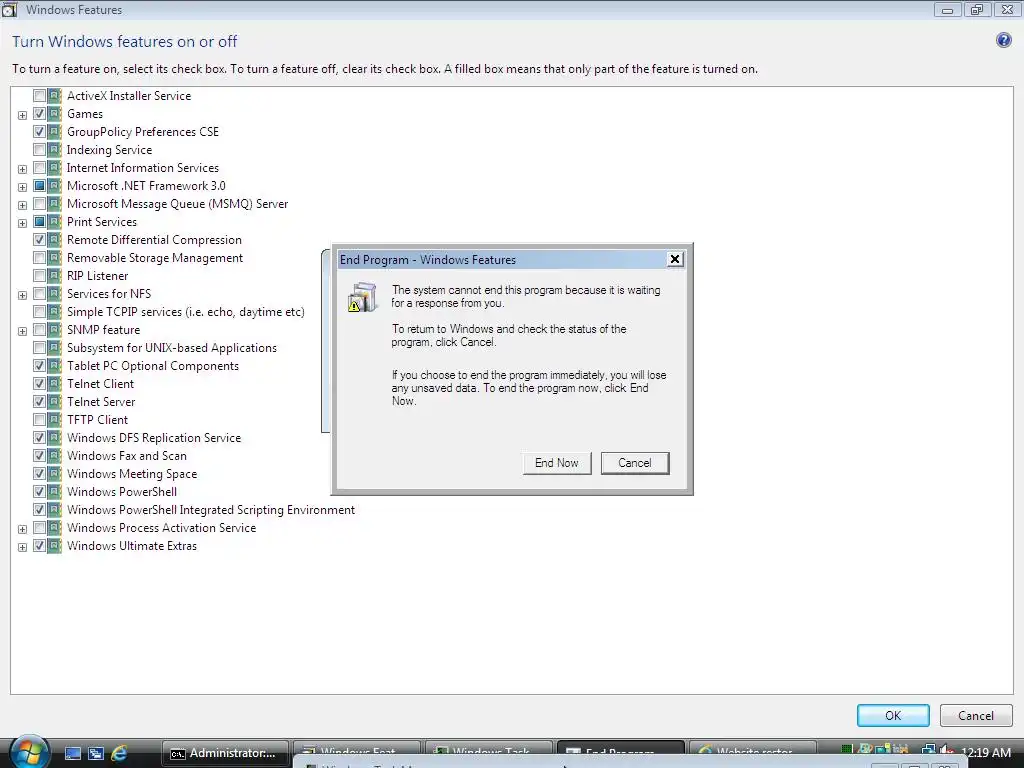This screenshot has height=768, width=1024.
Task: Expand the Windows Ultimate Extras node
Action: [x=22, y=547]
